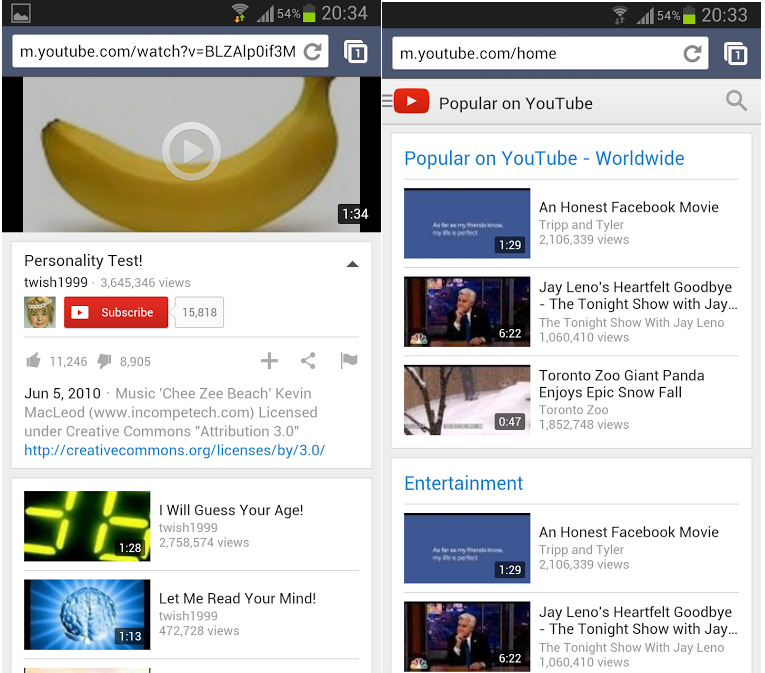Select Toronto Zoo Giant Panda video title
765x673 pixels.
[x=622, y=384]
